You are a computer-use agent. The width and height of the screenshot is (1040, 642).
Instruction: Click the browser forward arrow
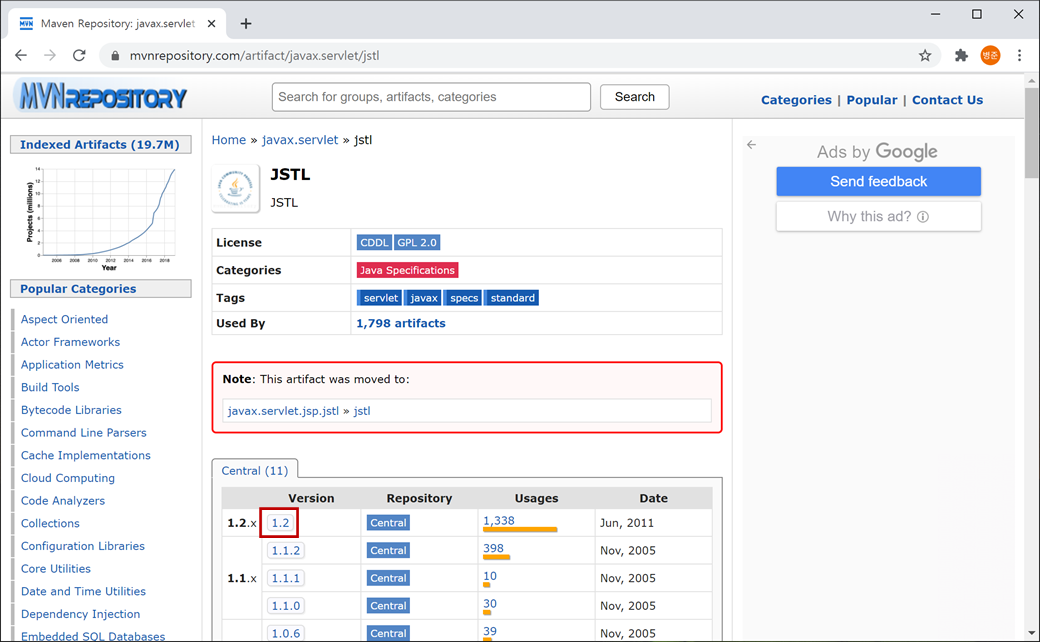tap(50, 56)
